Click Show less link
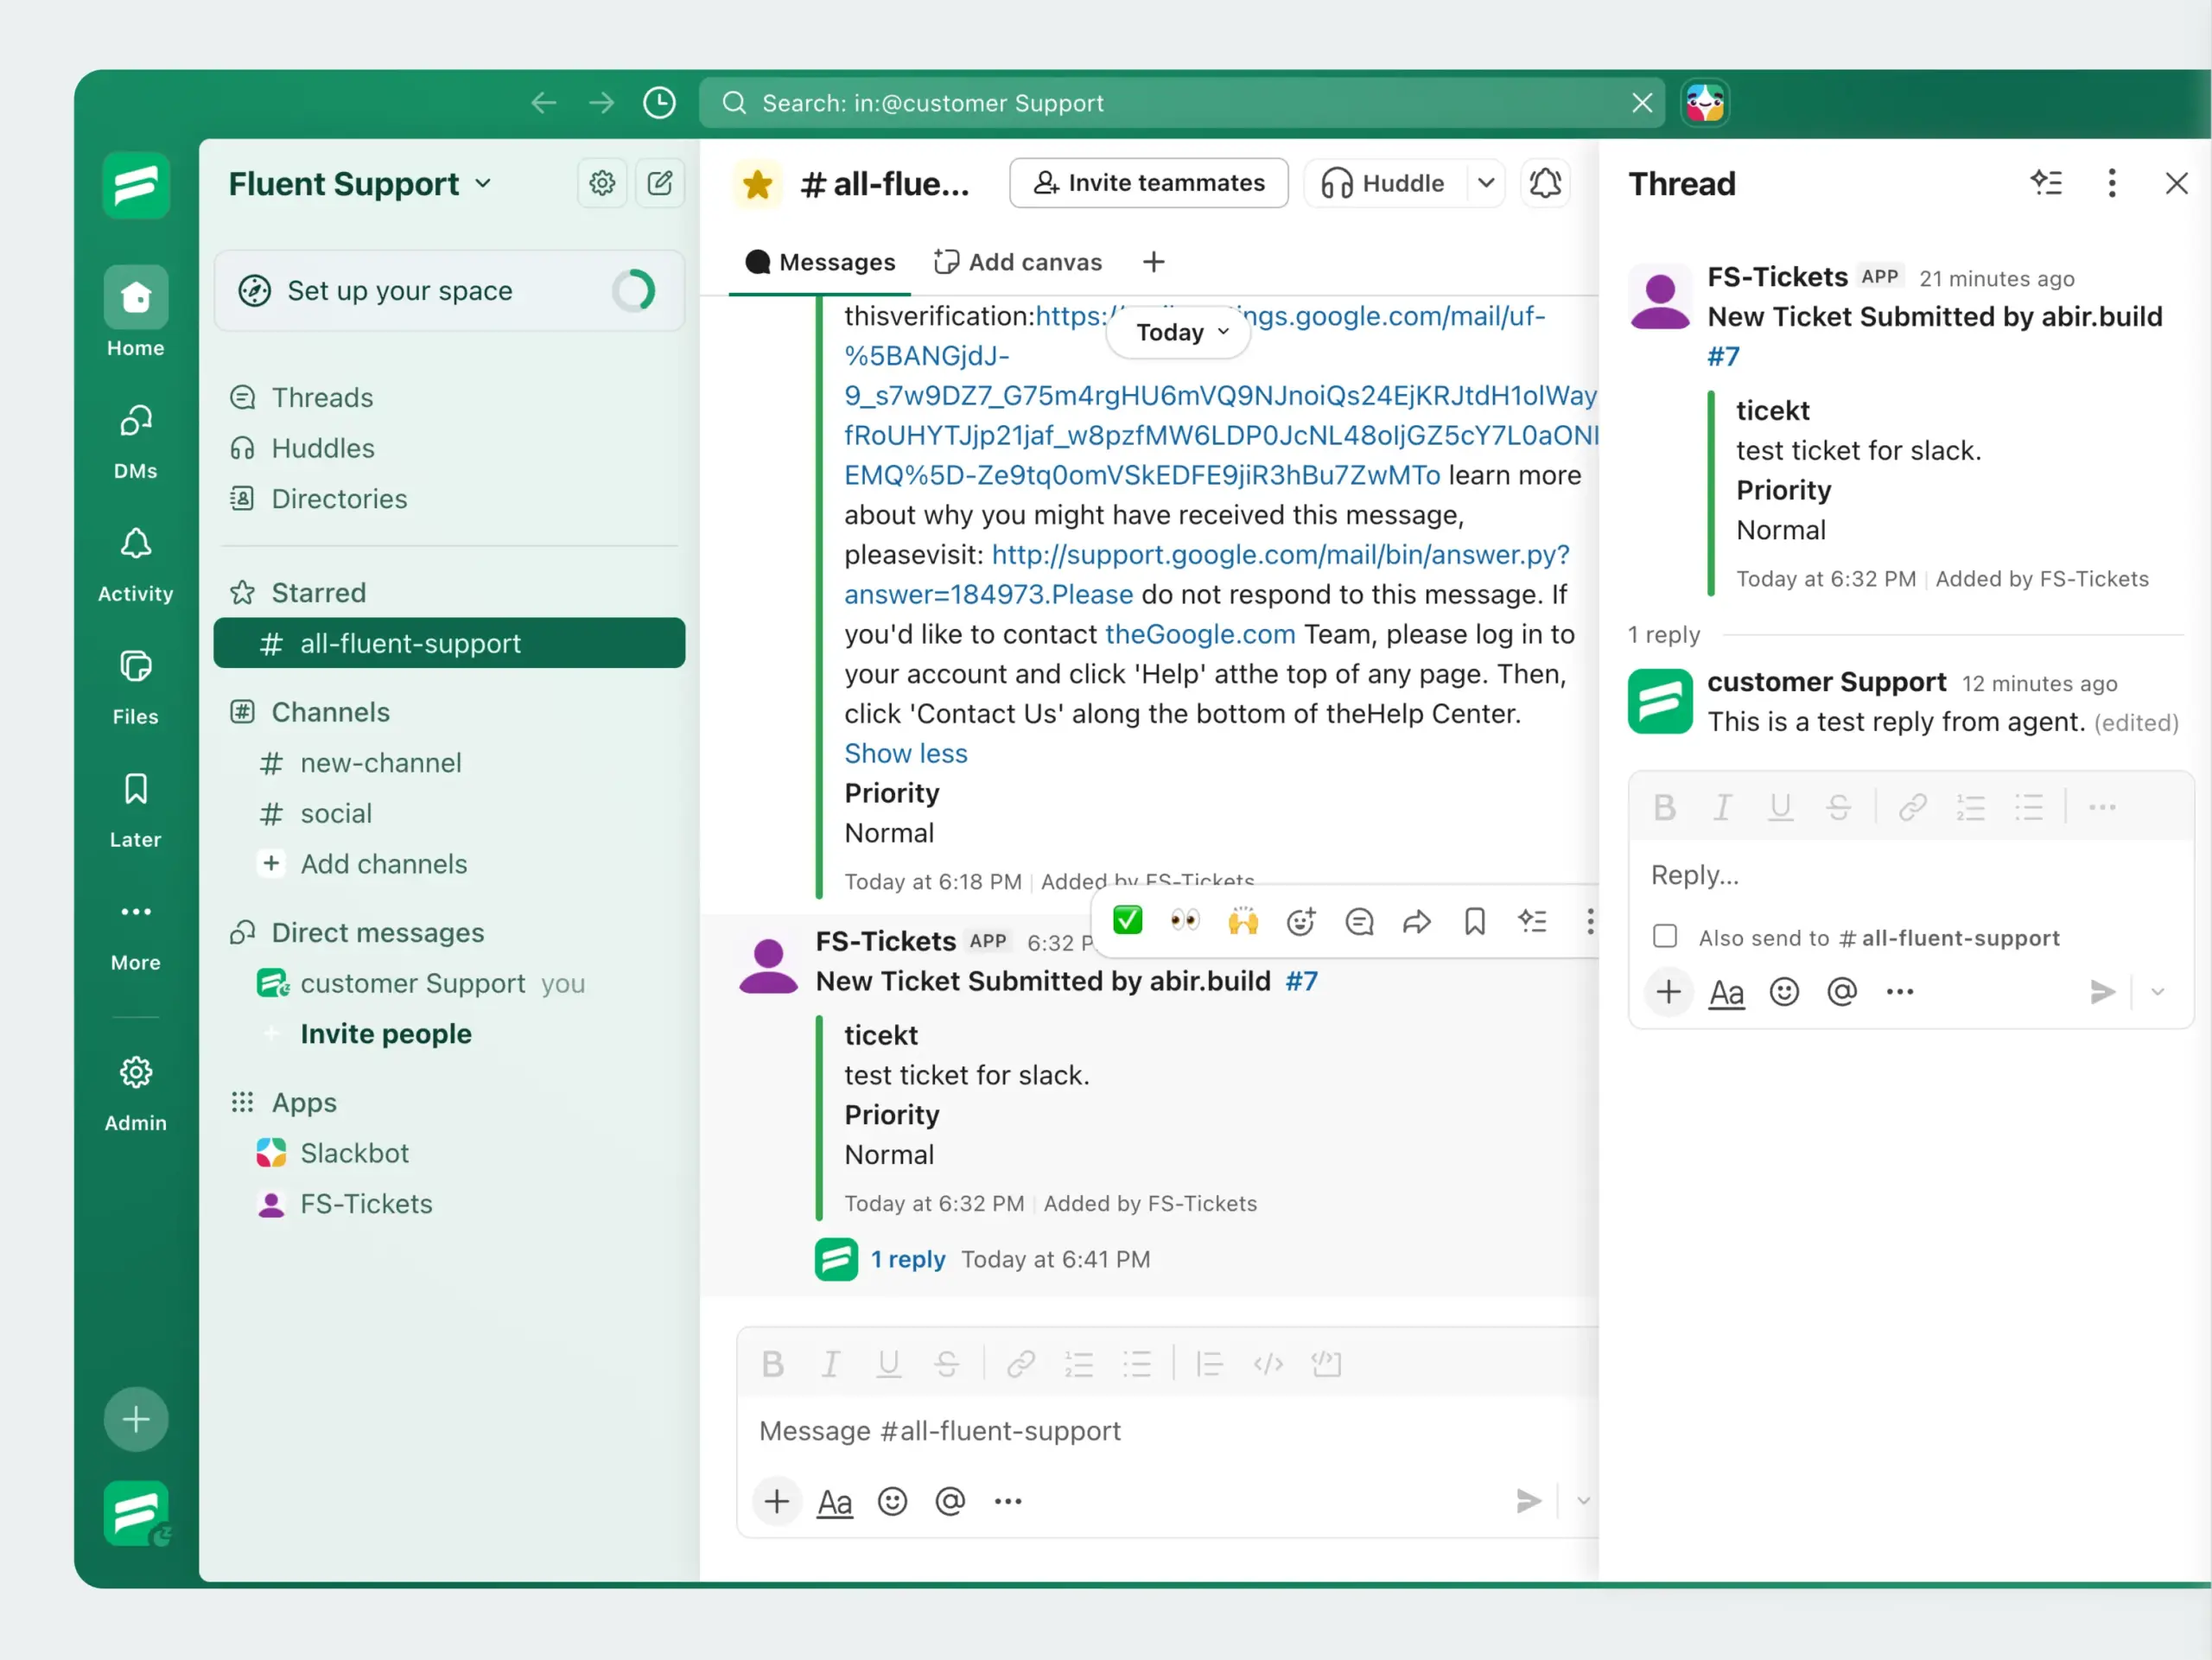The height and width of the screenshot is (1660, 2212). 906,754
